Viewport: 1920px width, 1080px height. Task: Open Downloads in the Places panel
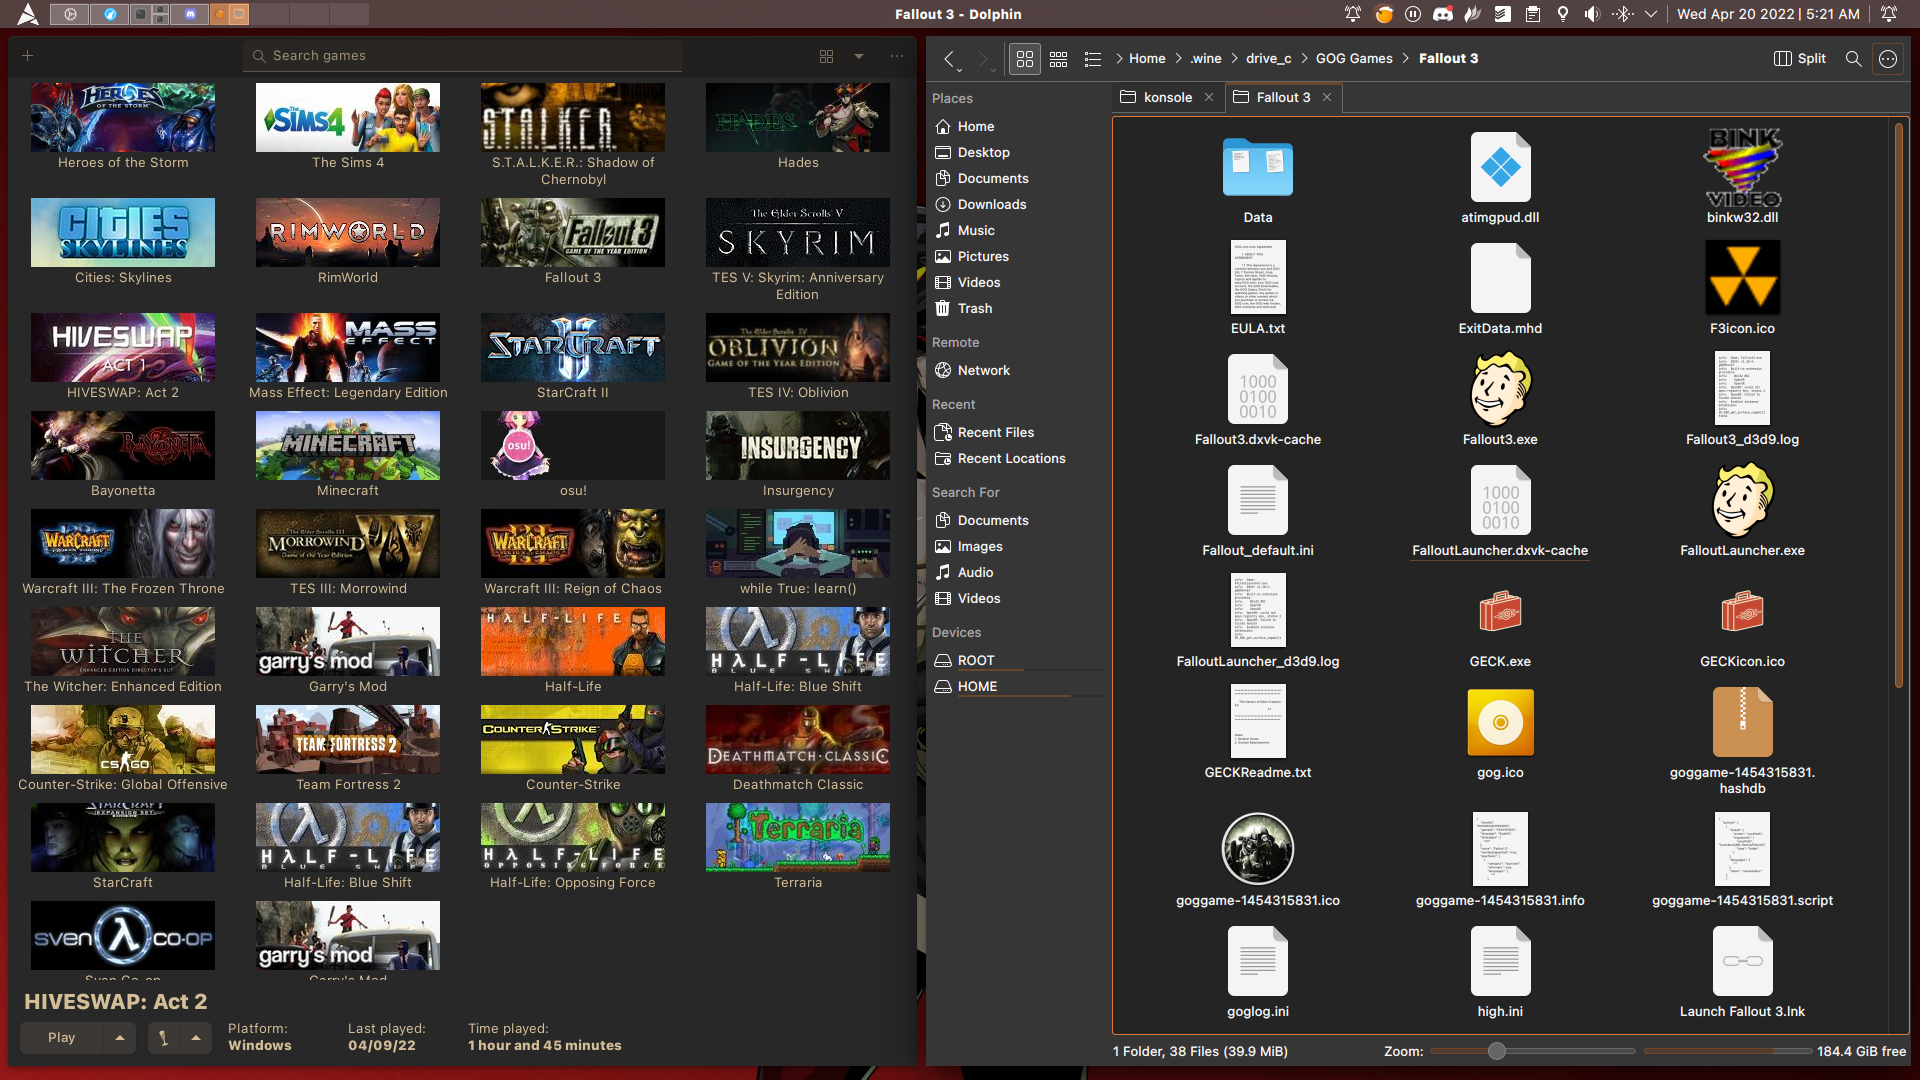click(991, 204)
